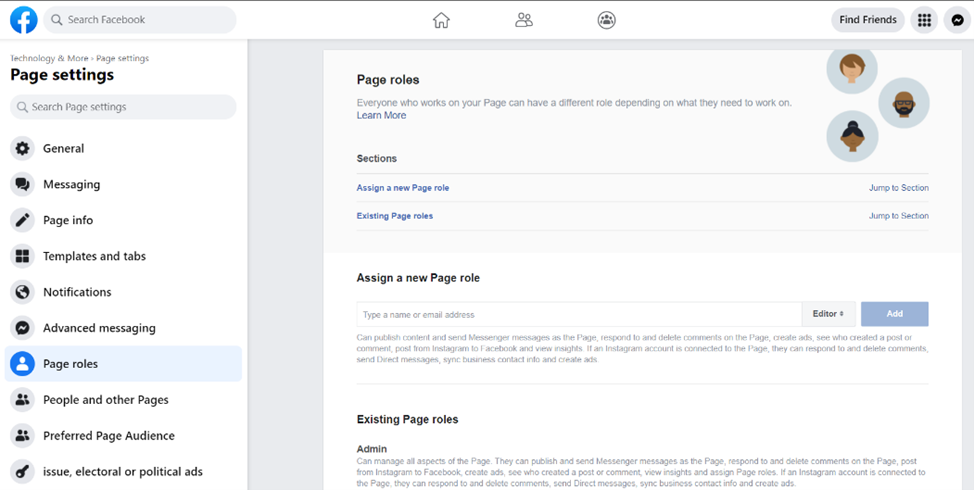Click the General gear icon

click(x=22, y=148)
